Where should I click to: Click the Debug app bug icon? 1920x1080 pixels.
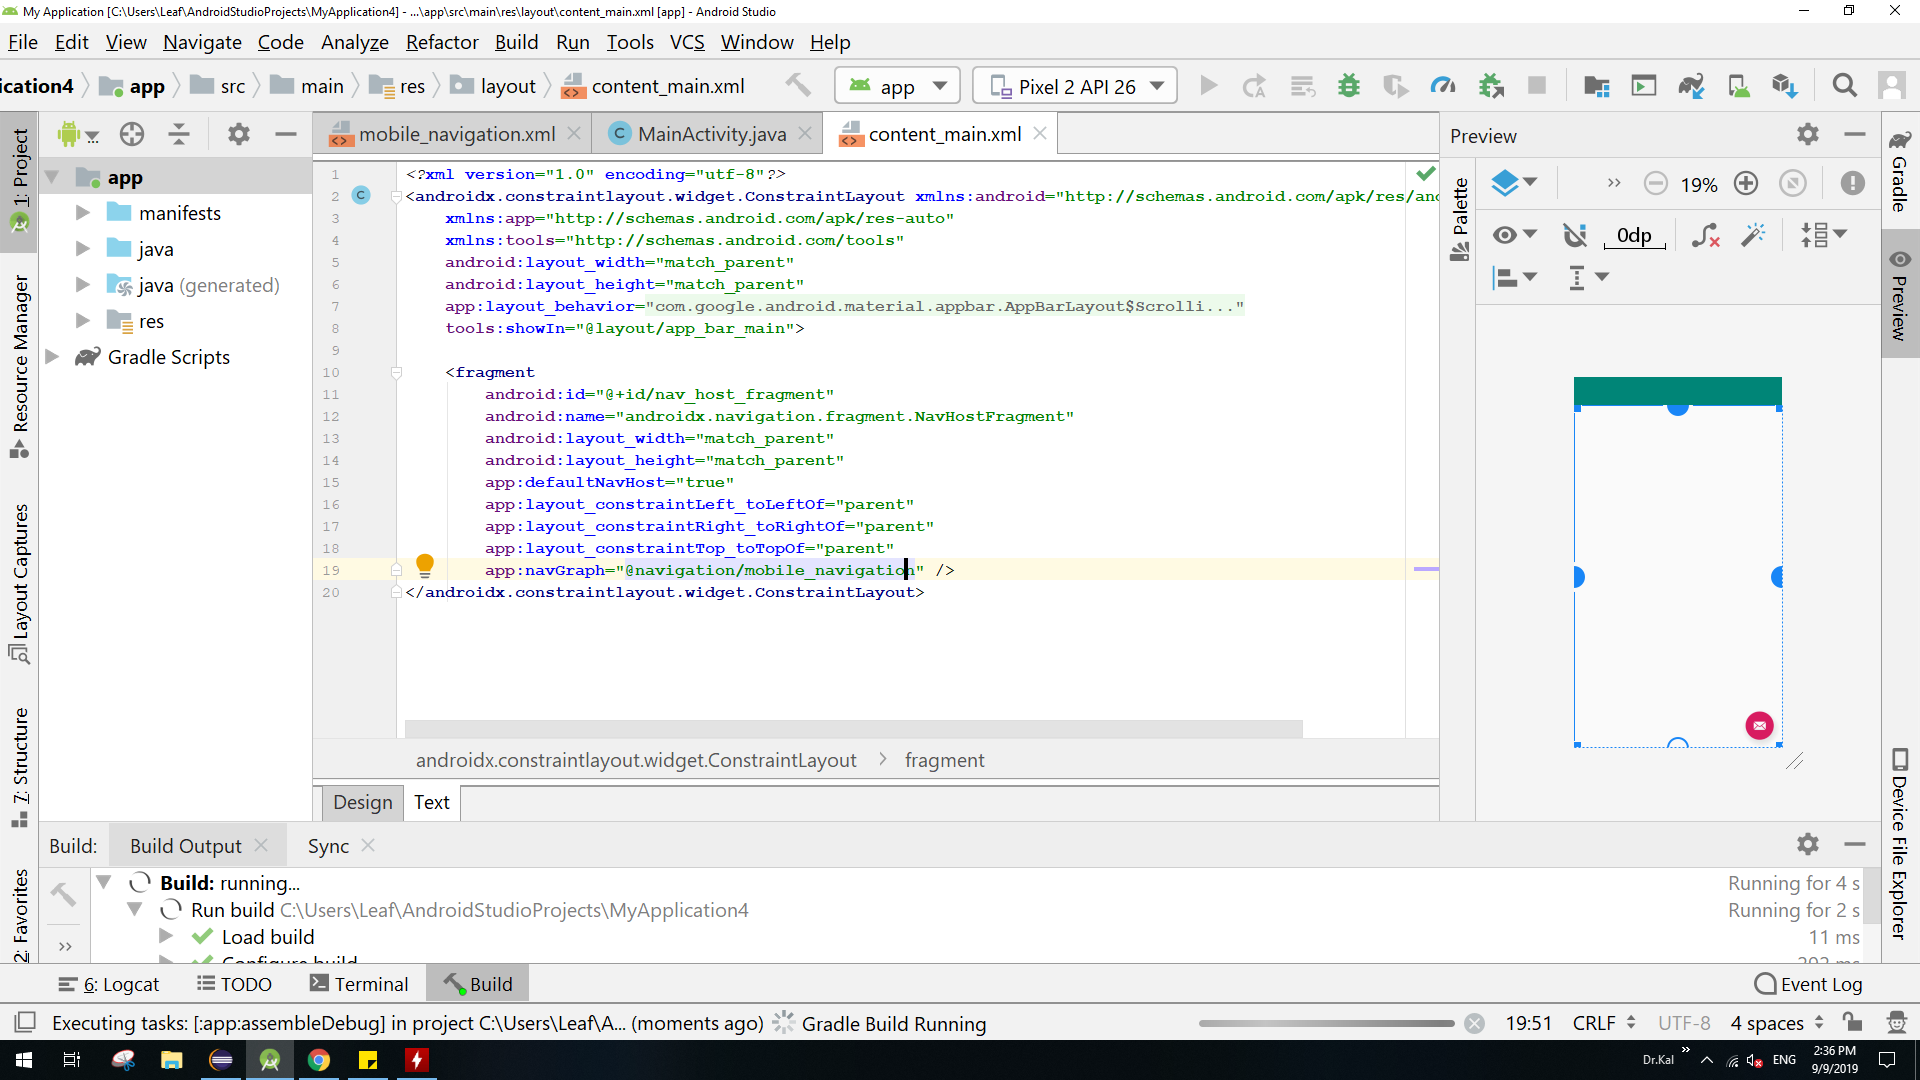(1349, 86)
